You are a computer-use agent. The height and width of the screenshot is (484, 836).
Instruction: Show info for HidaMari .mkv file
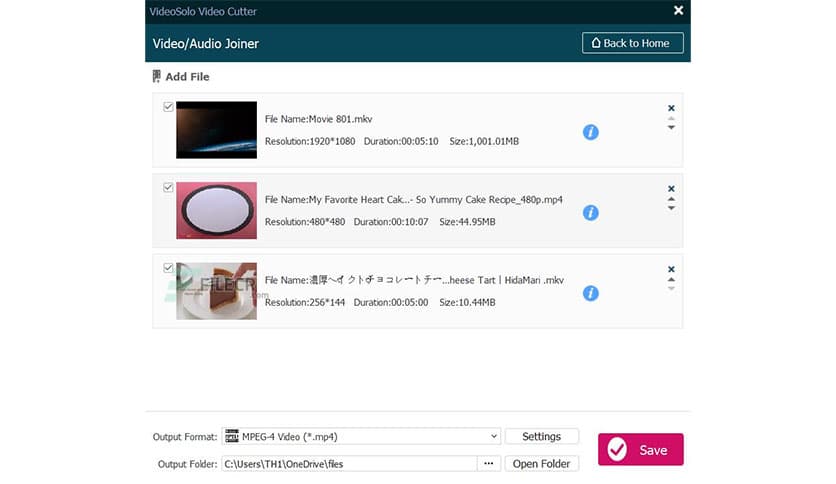click(x=590, y=293)
